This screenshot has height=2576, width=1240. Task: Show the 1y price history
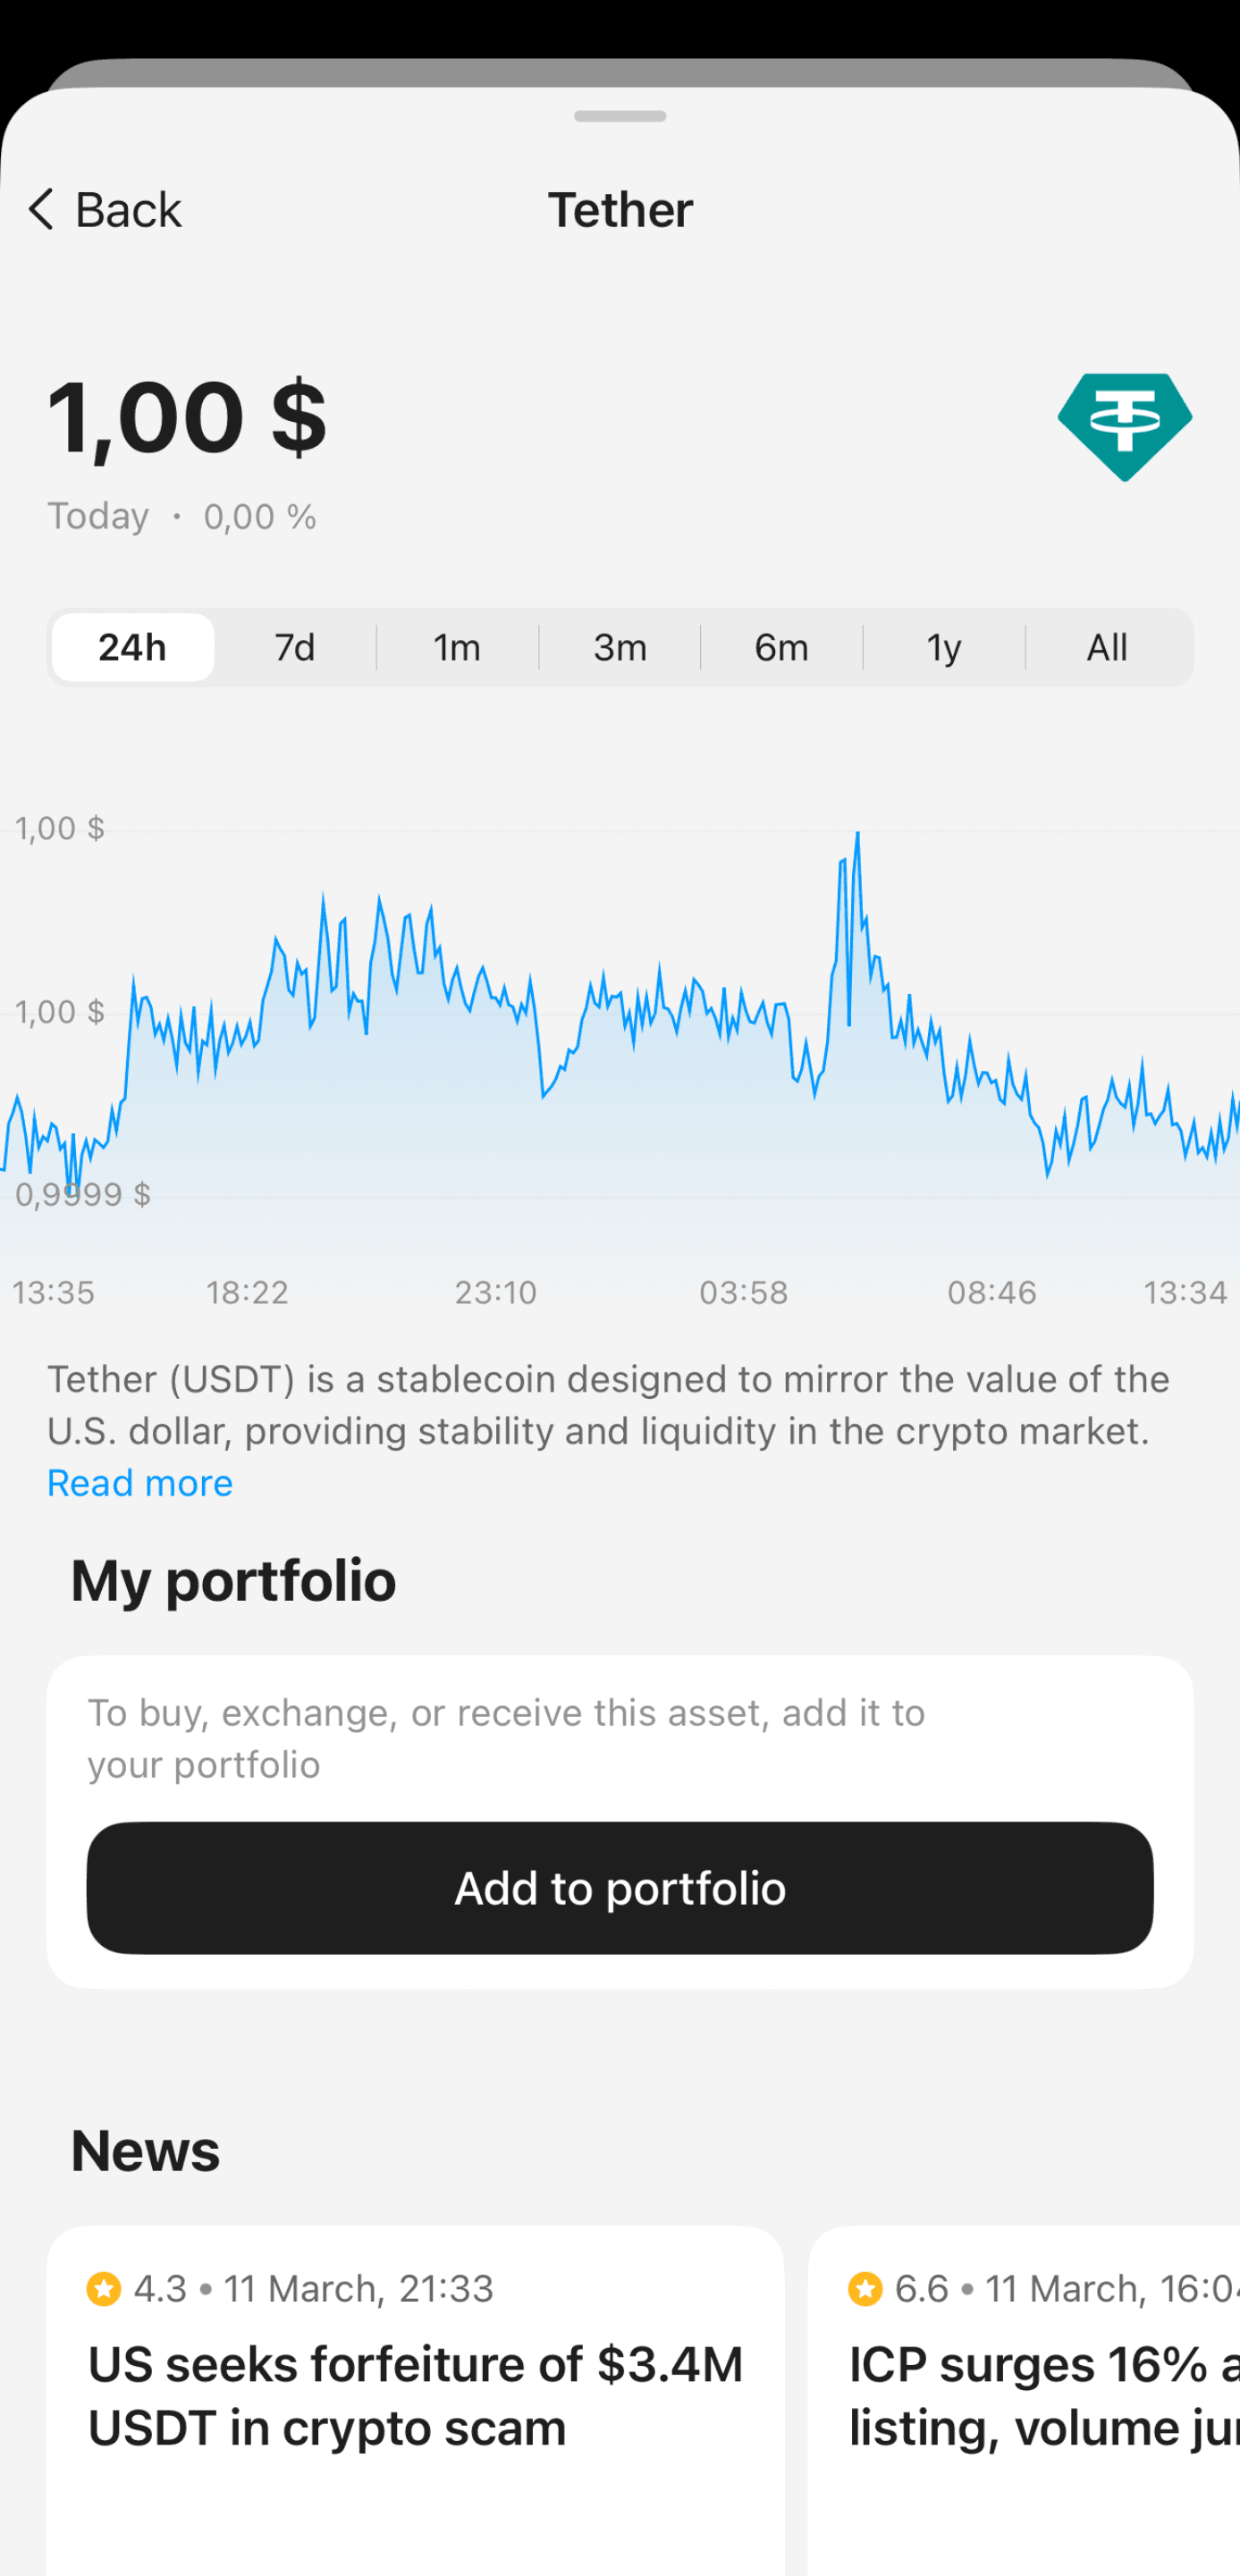[944, 648]
